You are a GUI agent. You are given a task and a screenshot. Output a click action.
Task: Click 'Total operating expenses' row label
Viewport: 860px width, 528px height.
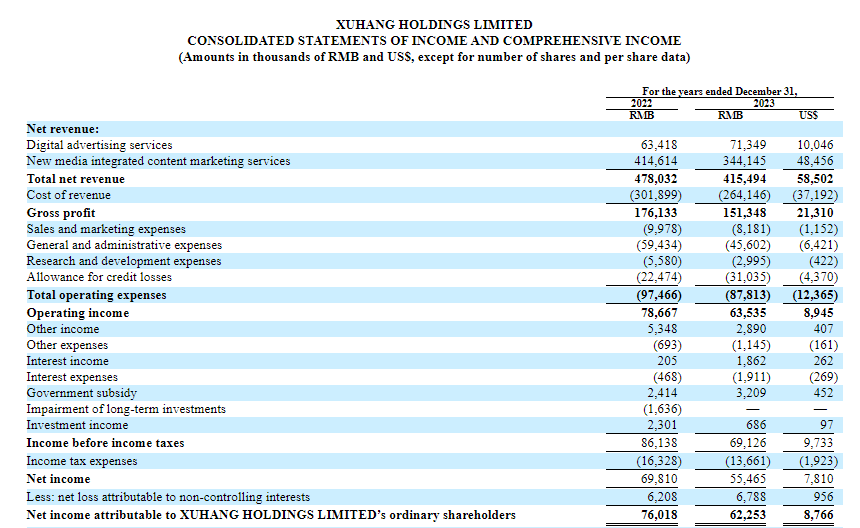click(96, 295)
